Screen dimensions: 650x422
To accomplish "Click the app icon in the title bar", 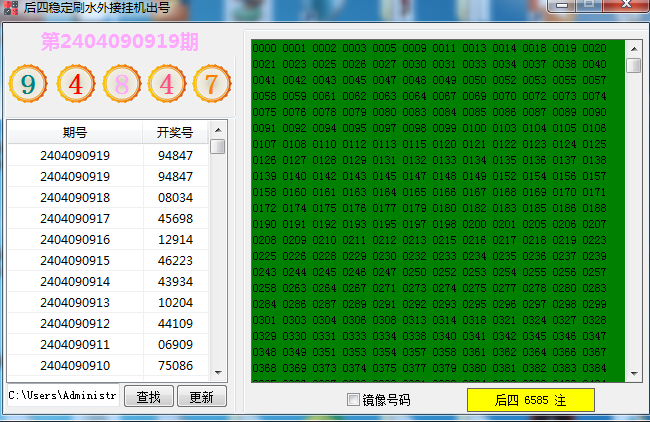I will pos(11,8).
